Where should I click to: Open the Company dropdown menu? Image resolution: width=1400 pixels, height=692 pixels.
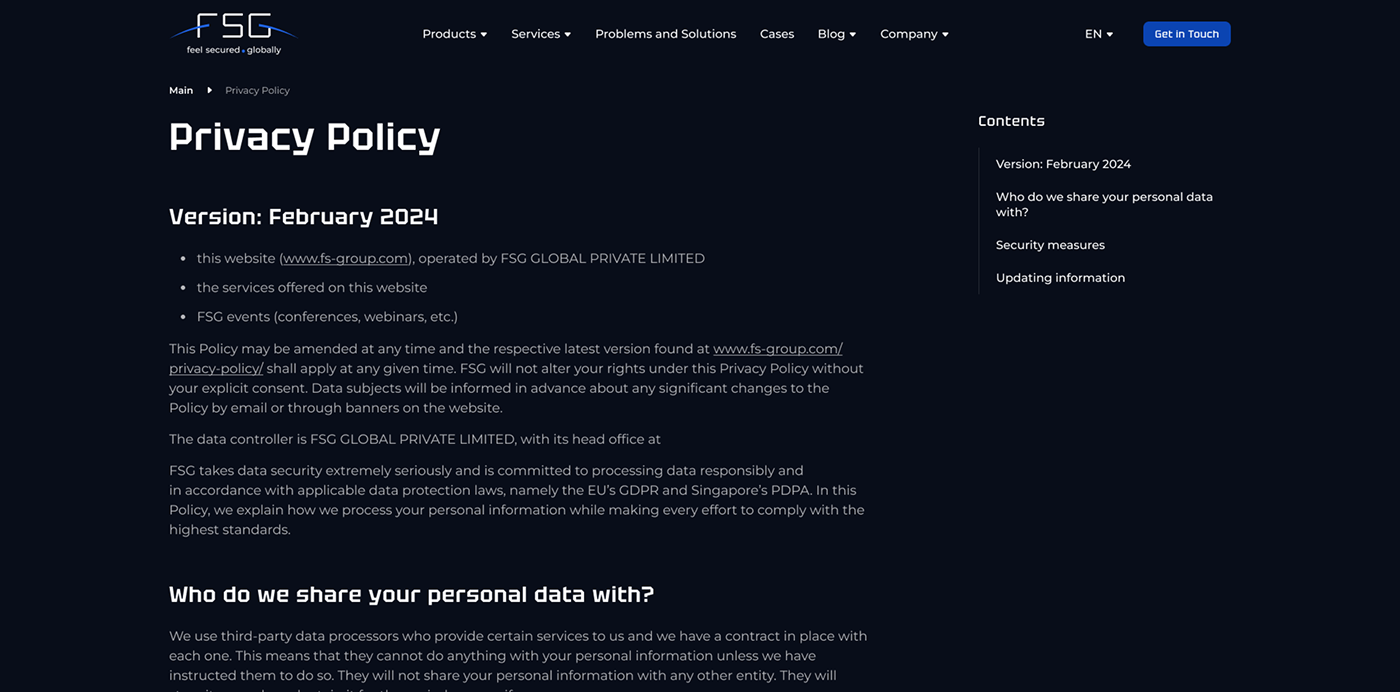913,34
